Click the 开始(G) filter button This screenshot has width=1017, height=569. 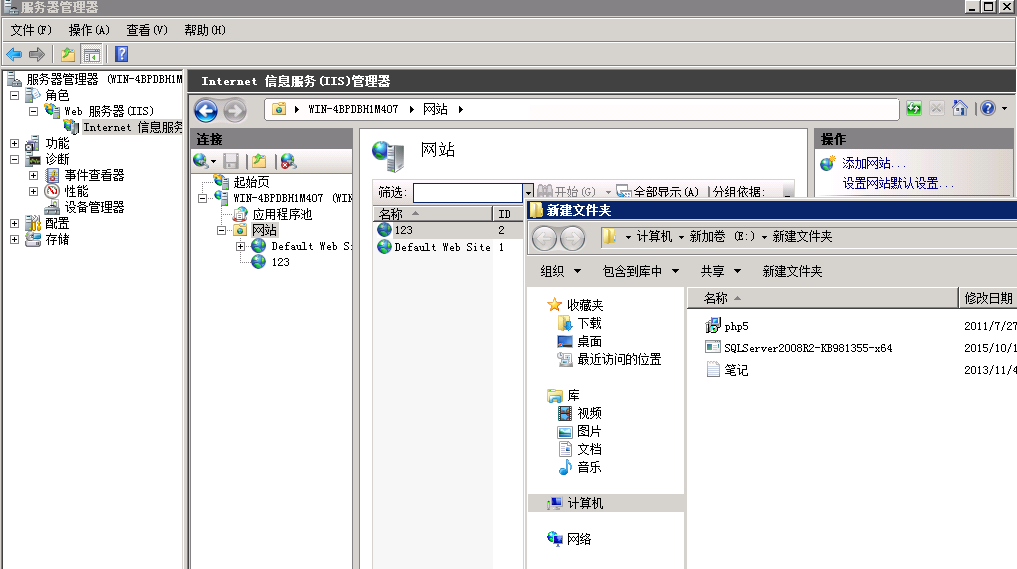pyautogui.click(x=566, y=191)
